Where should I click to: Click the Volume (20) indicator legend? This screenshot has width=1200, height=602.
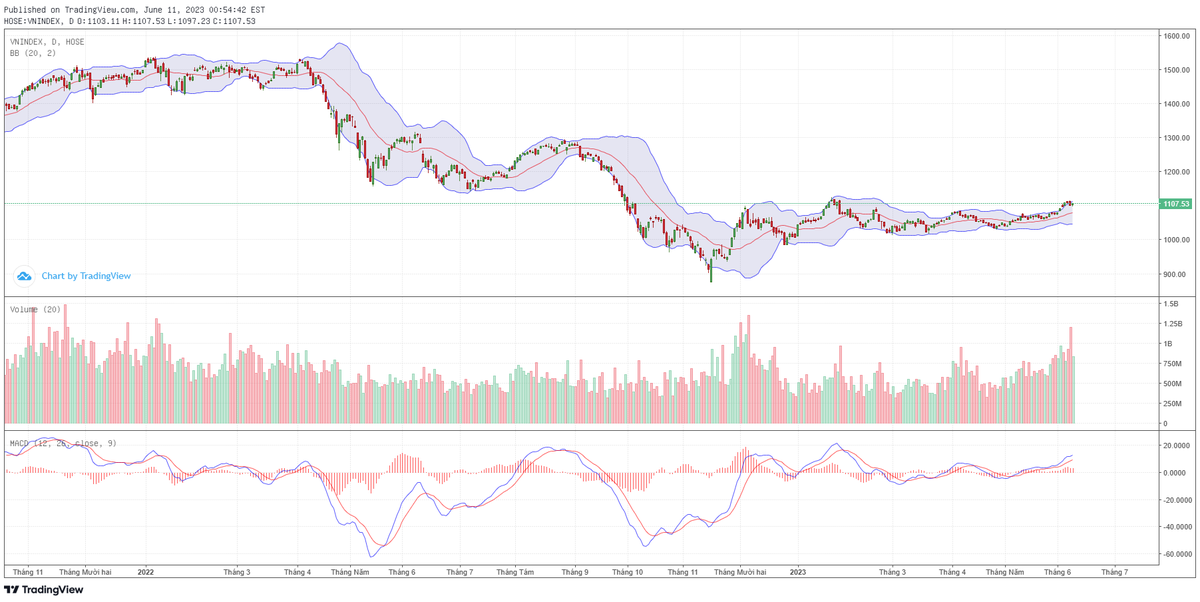35,309
